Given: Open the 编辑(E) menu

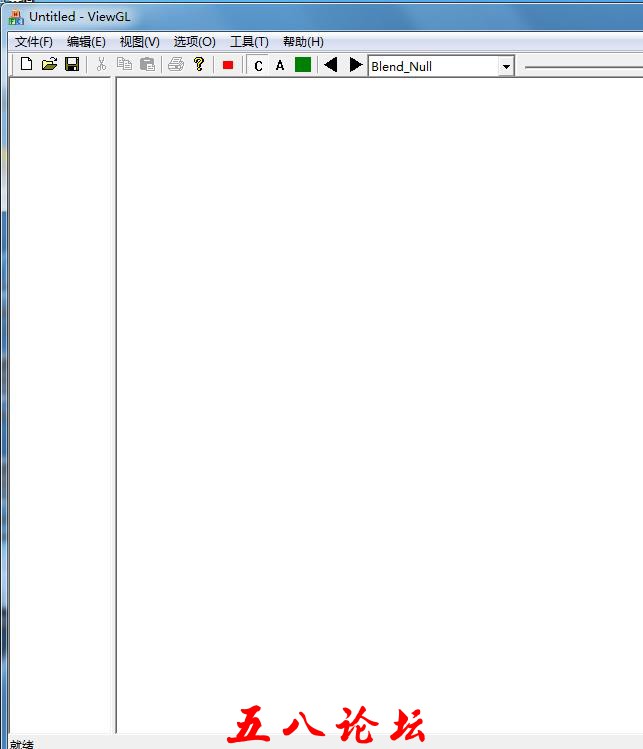Looking at the screenshot, I should click(x=86, y=42).
